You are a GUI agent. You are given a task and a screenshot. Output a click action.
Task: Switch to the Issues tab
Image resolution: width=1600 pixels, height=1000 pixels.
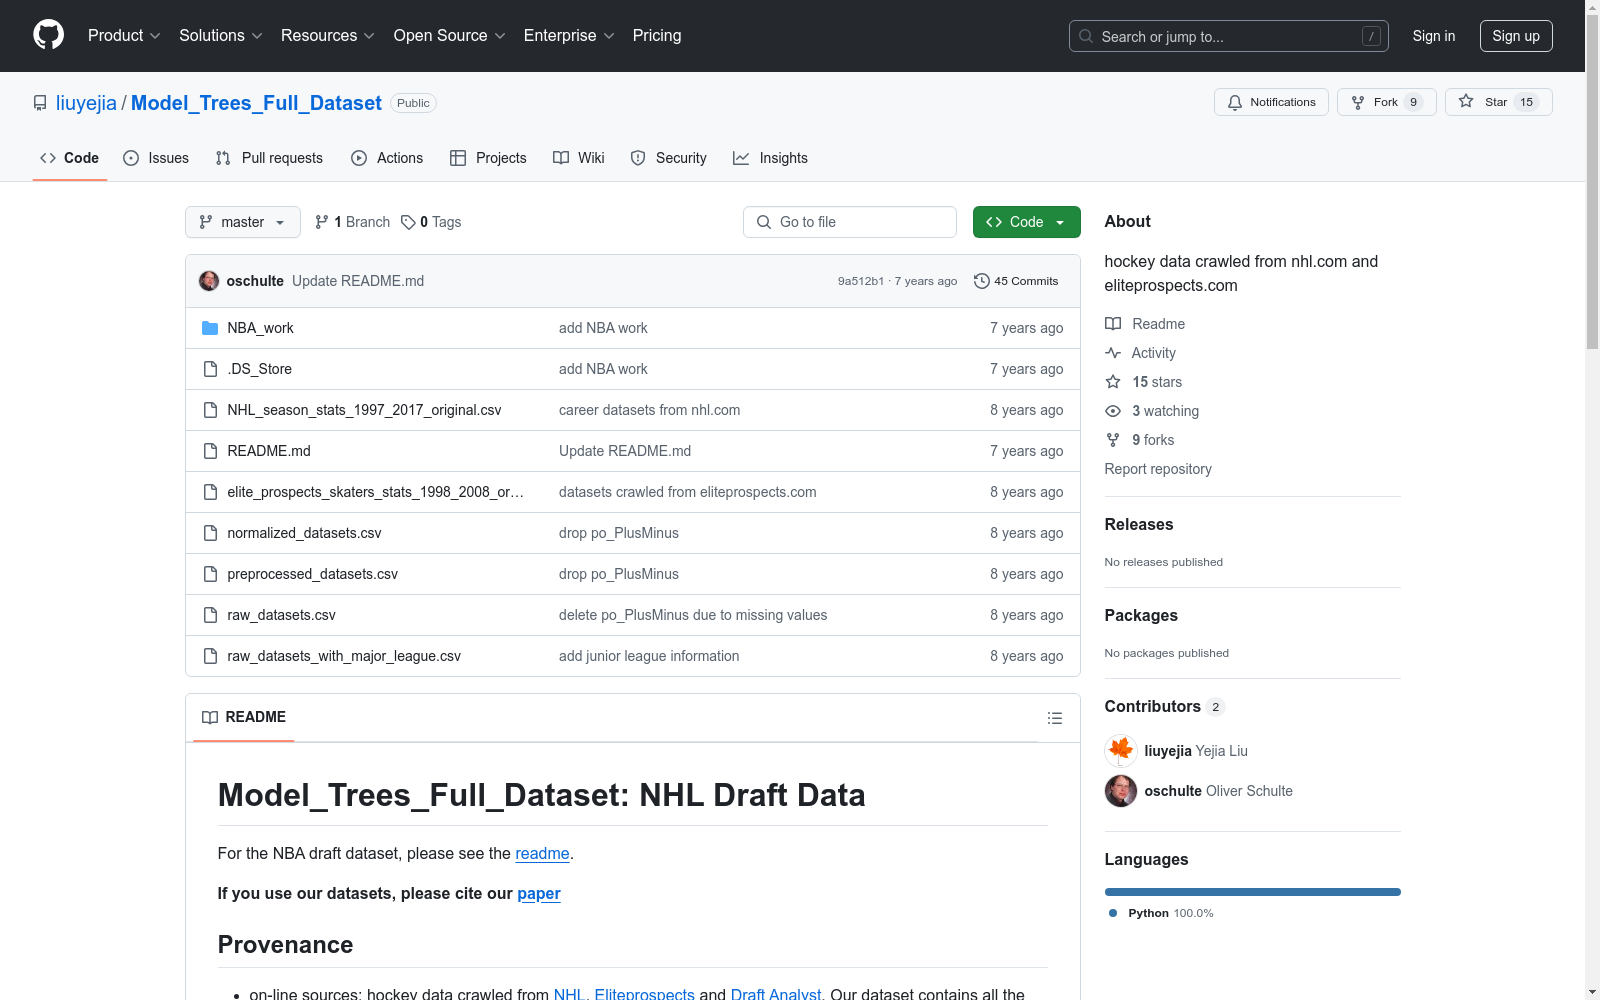tap(156, 158)
